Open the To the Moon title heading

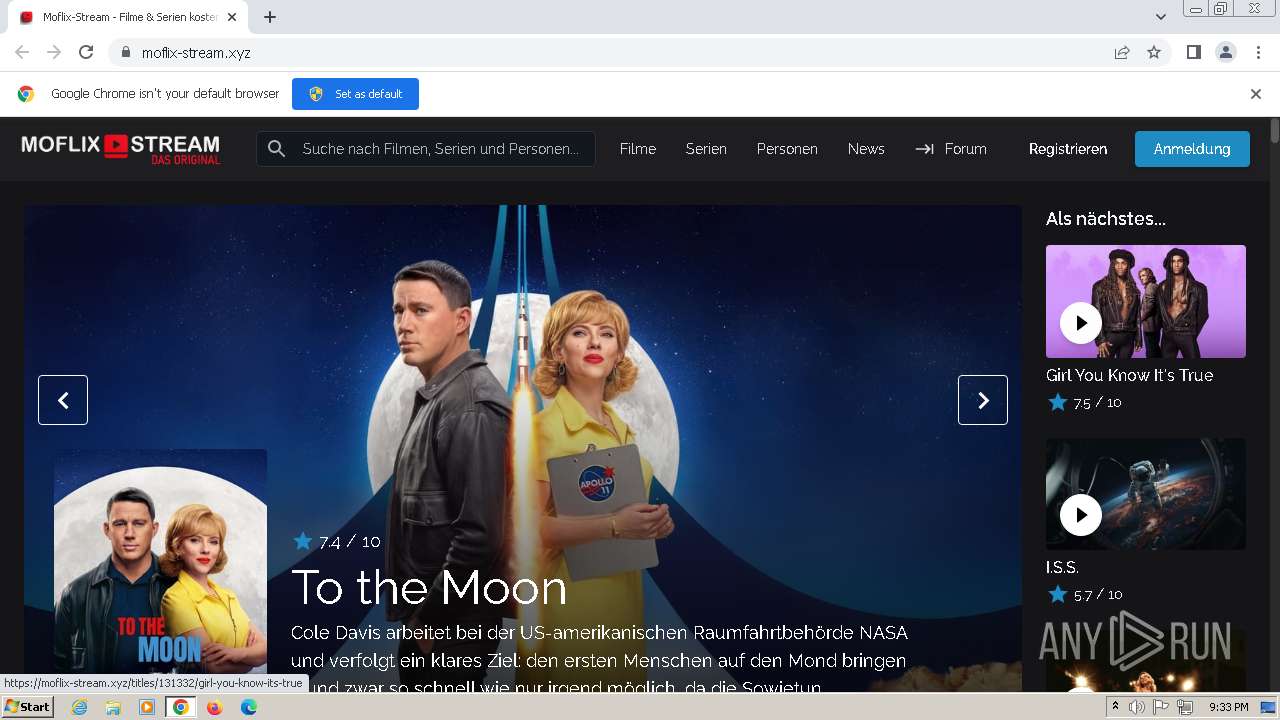[x=429, y=587]
